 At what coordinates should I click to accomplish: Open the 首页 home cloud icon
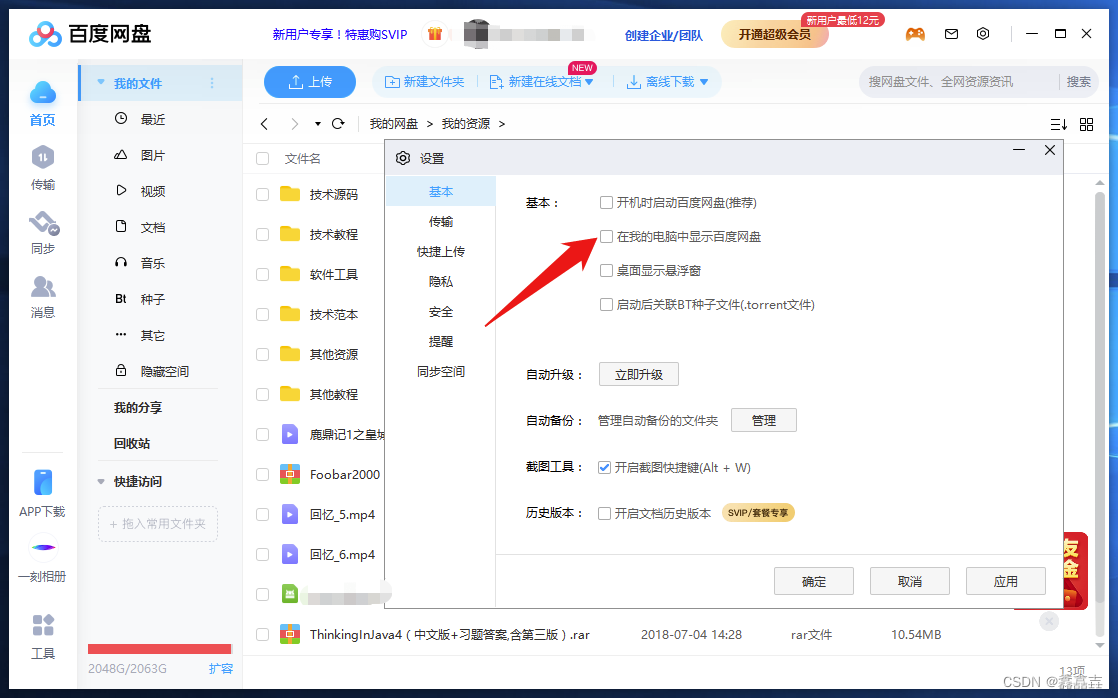coord(43,93)
